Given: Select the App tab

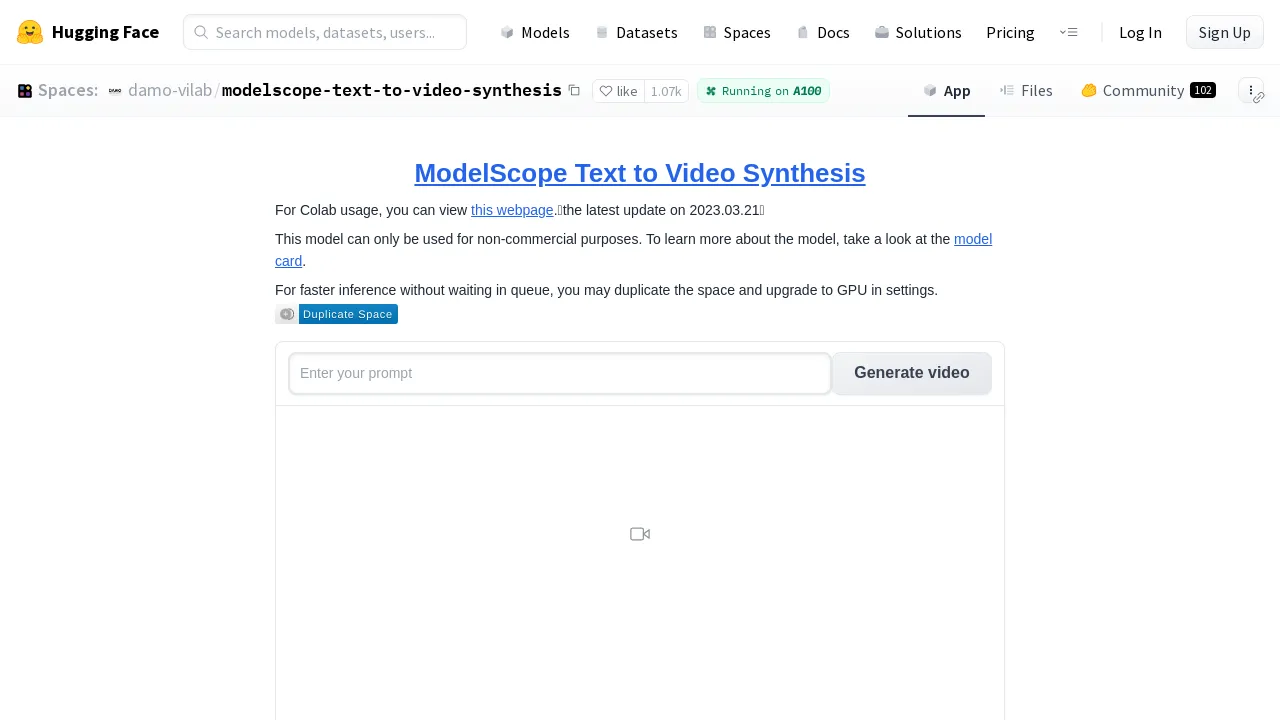Looking at the screenshot, I should 946,90.
